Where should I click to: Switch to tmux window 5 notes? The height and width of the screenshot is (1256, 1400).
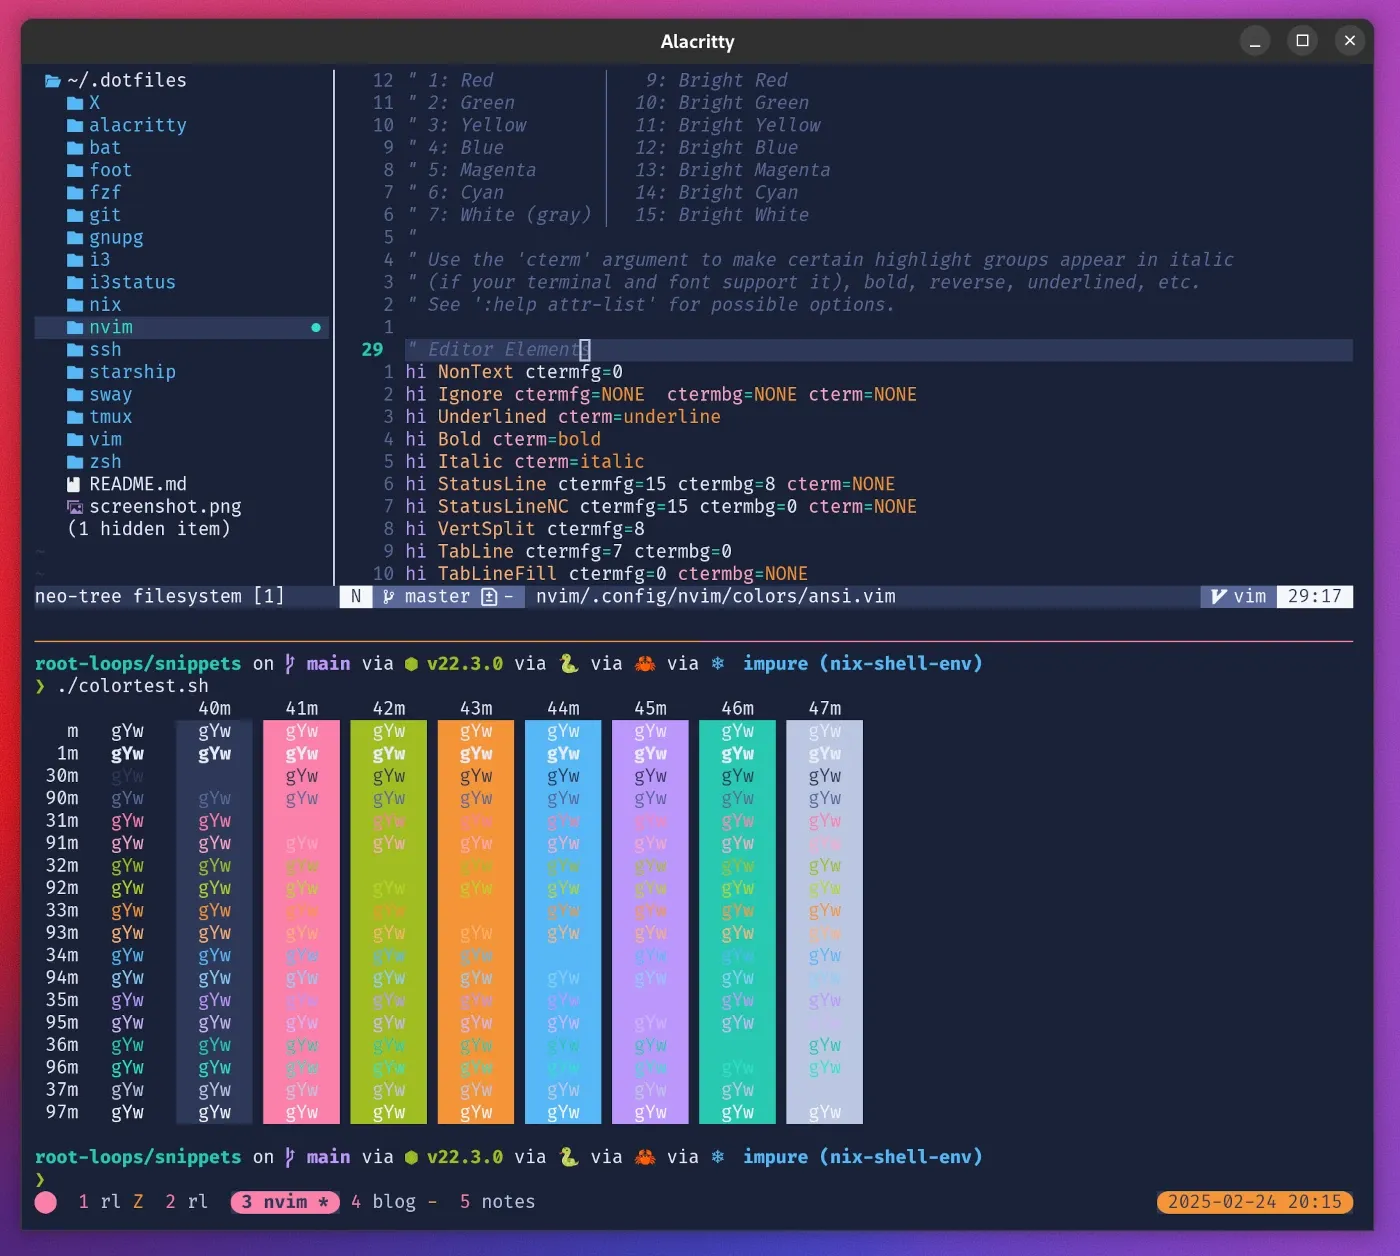(x=497, y=1202)
